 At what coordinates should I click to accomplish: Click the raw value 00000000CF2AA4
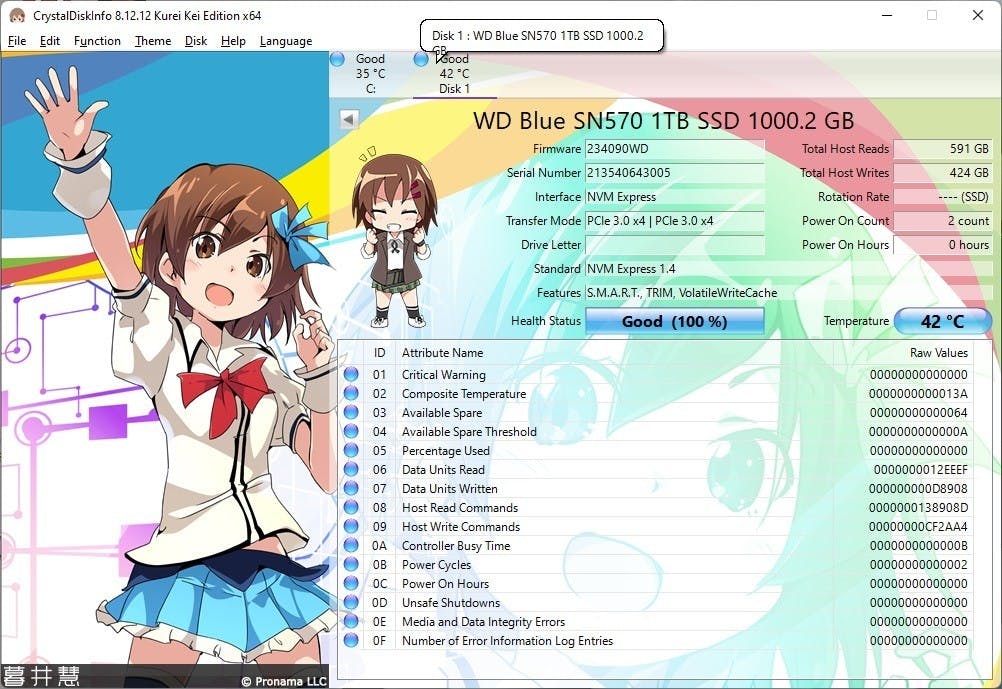coord(918,527)
